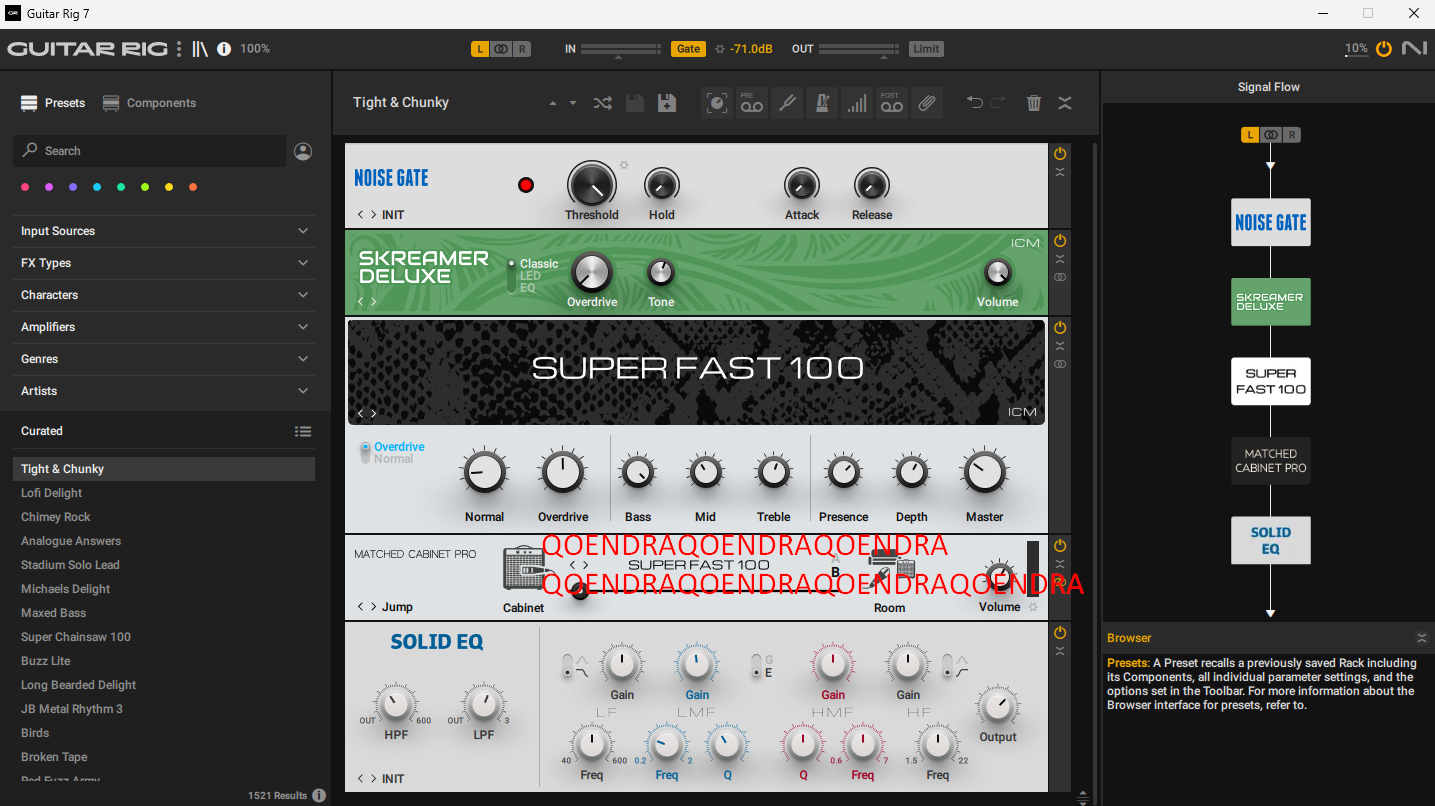
Task: Collapse all rack components from toolbar
Action: 1065,103
